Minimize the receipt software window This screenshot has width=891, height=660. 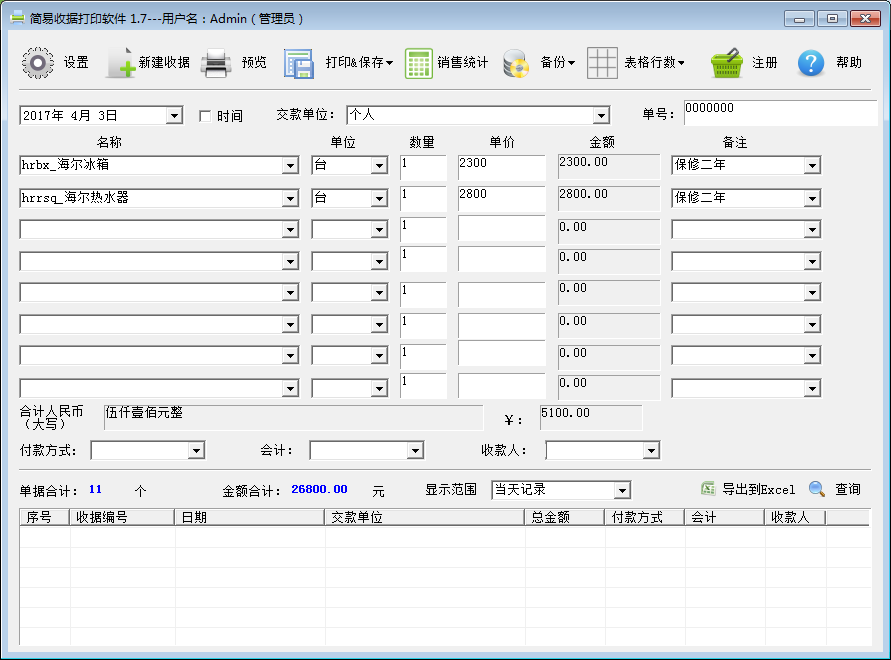pos(799,19)
